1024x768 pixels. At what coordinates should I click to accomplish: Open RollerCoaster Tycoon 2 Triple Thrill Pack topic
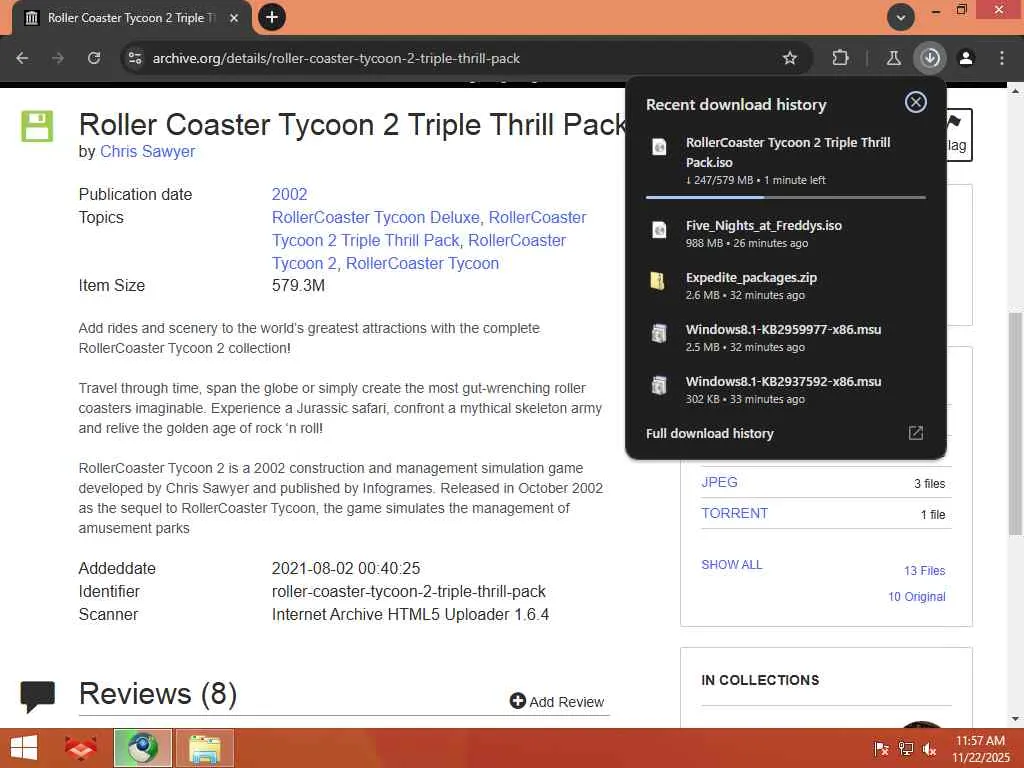366,240
